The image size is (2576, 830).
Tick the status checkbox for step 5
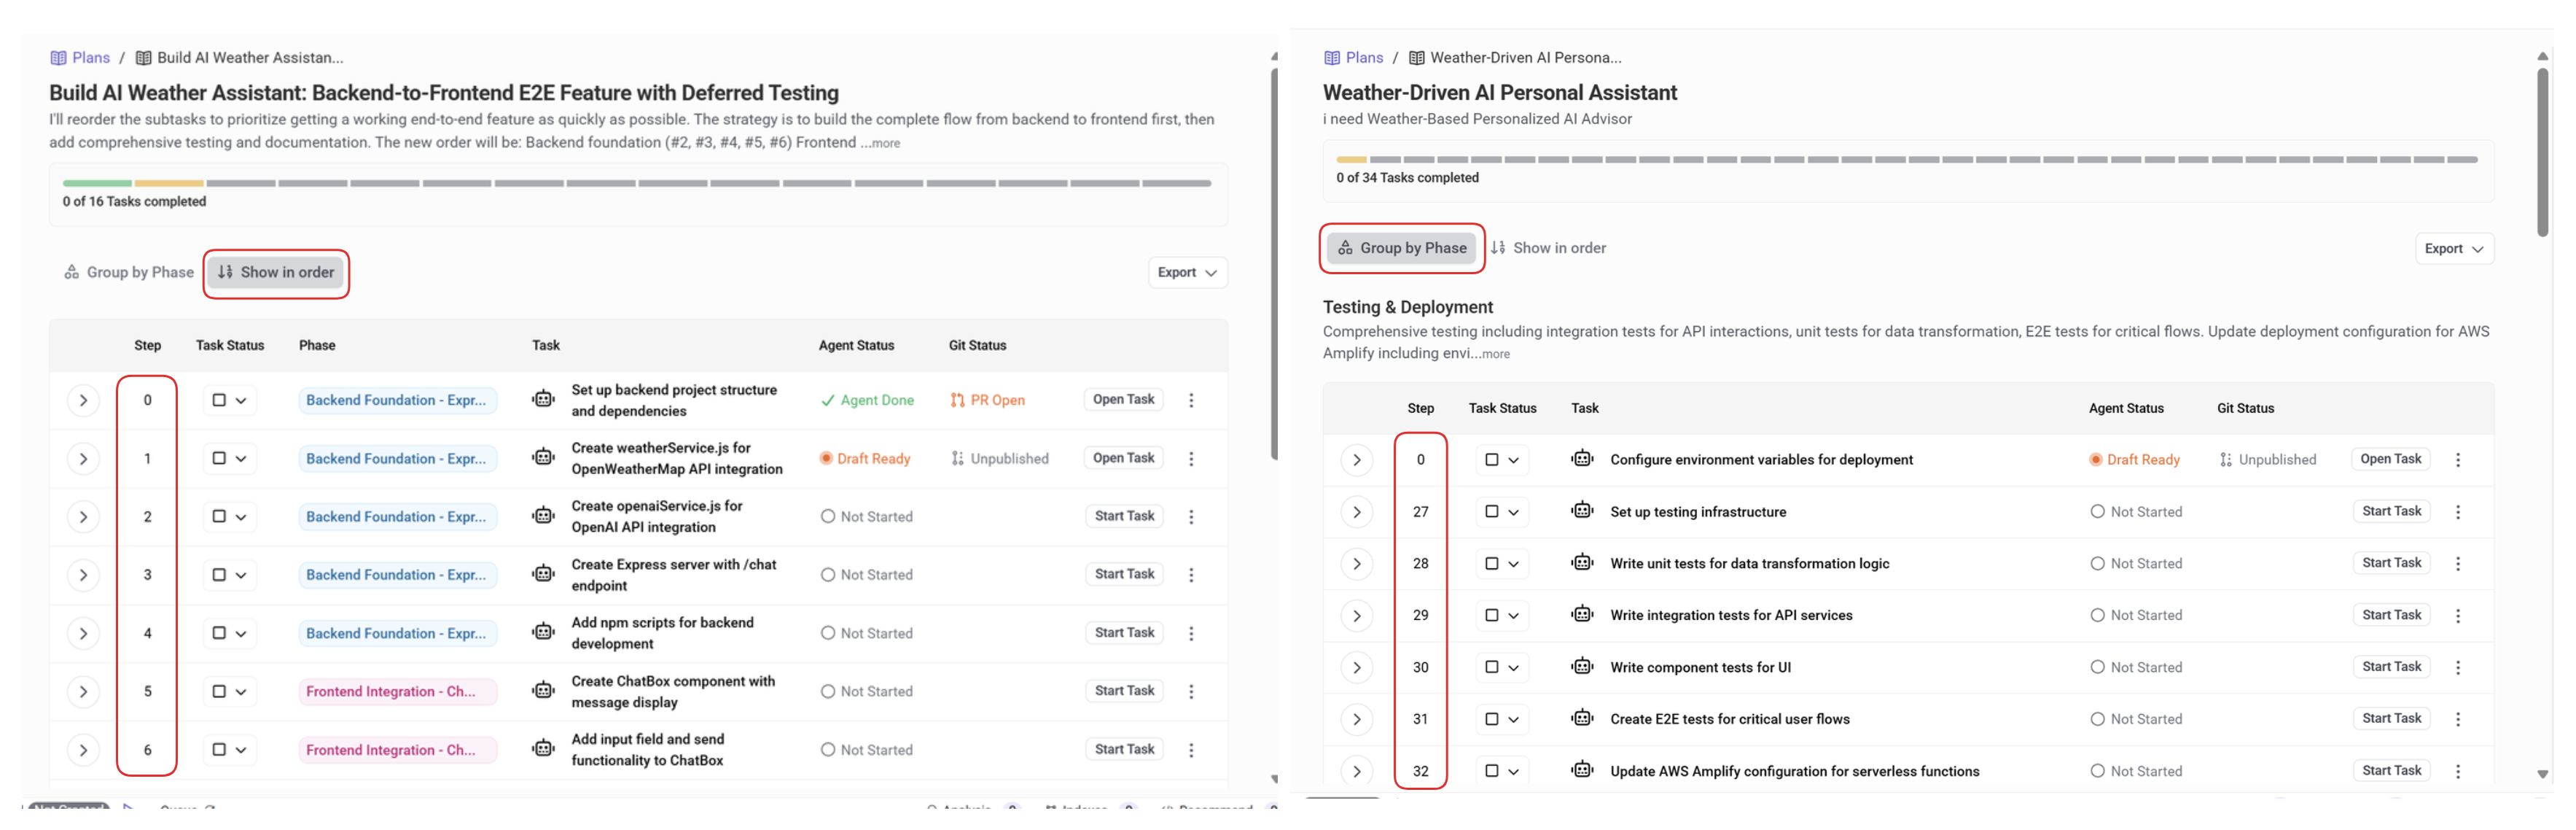[x=219, y=692]
